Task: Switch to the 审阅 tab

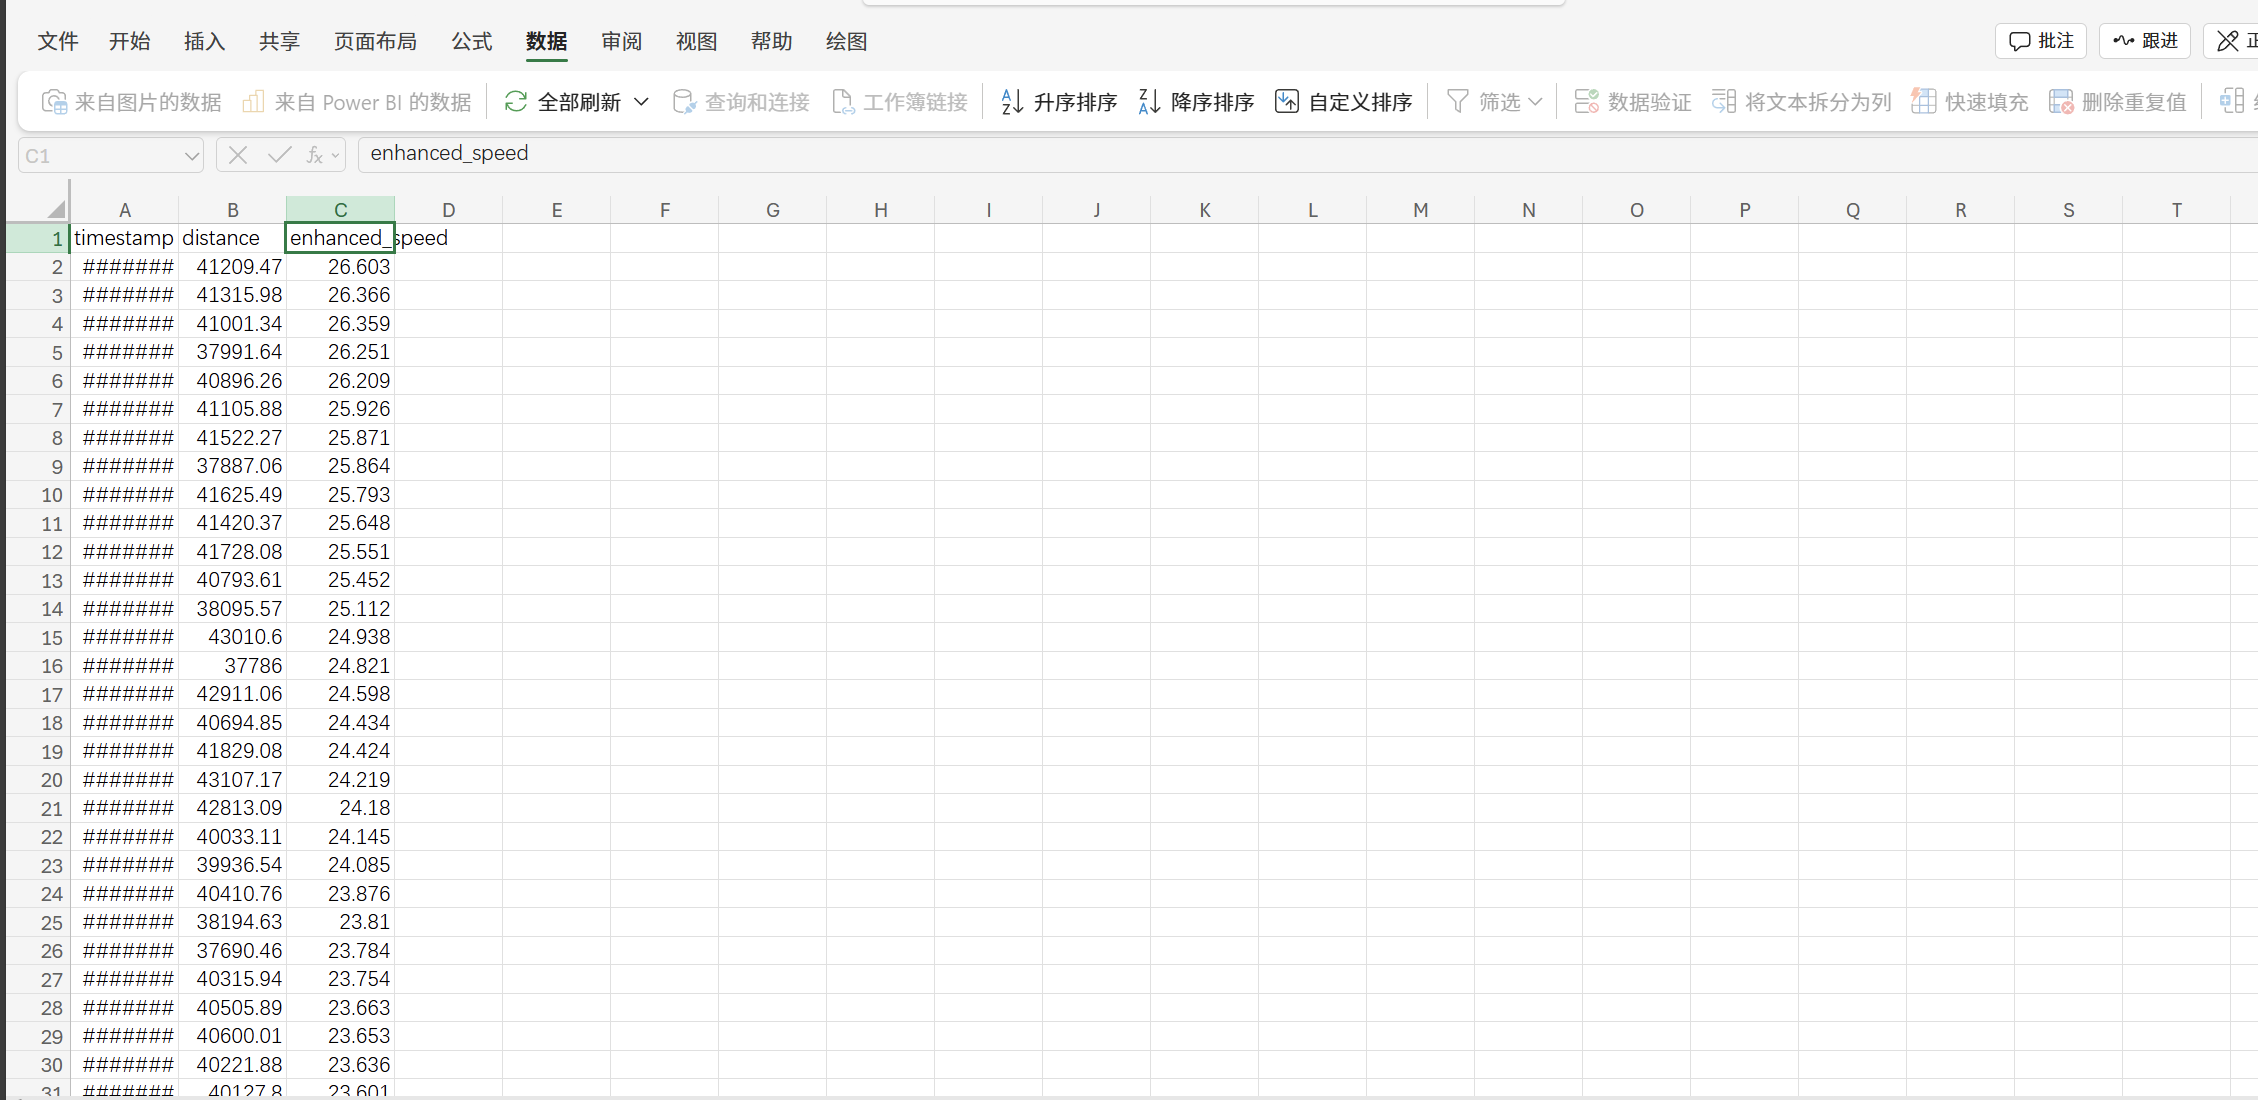Action: pyautogui.click(x=622, y=41)
